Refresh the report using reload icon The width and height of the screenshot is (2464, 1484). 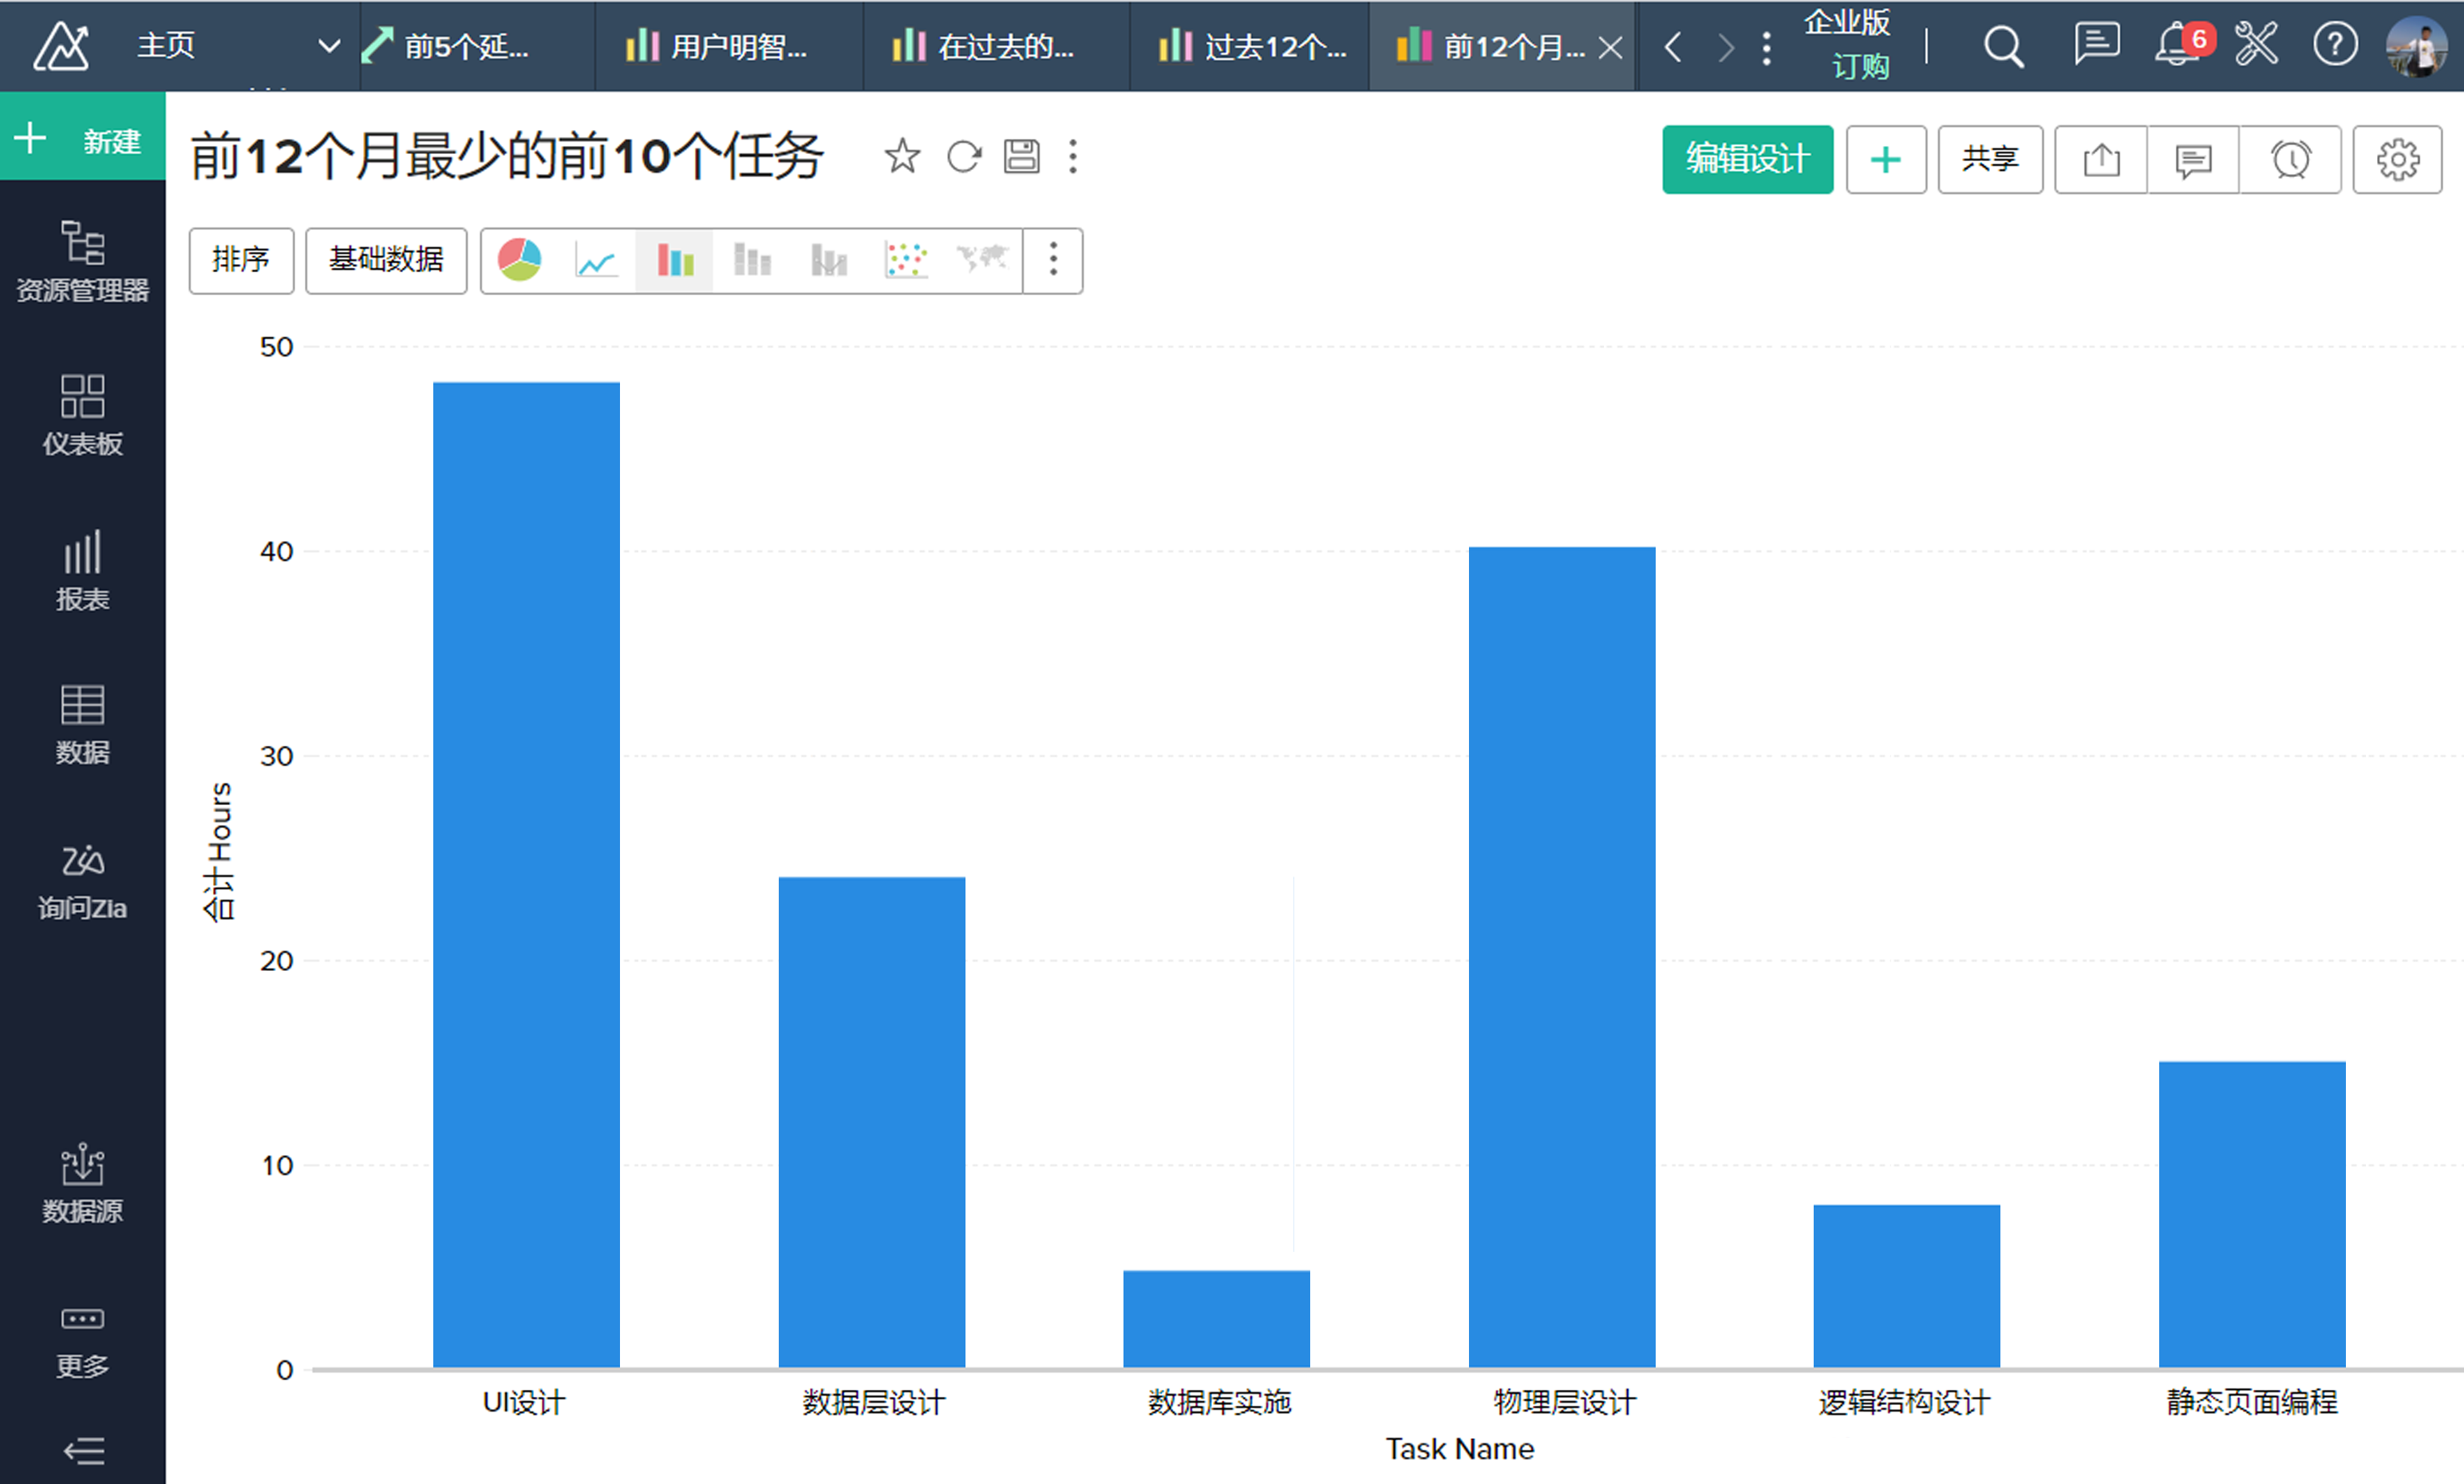[964, 157]
